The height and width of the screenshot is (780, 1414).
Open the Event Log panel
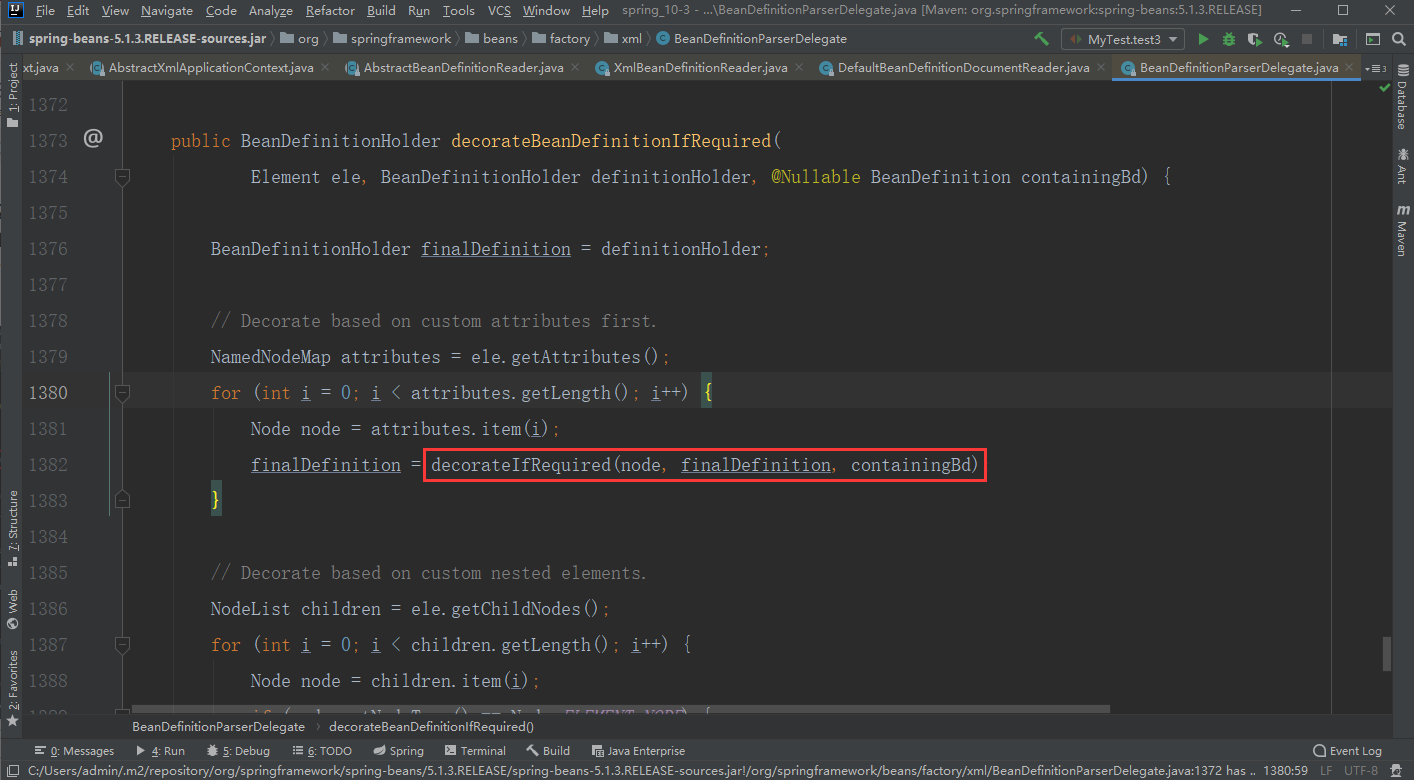pos(1347,751)
